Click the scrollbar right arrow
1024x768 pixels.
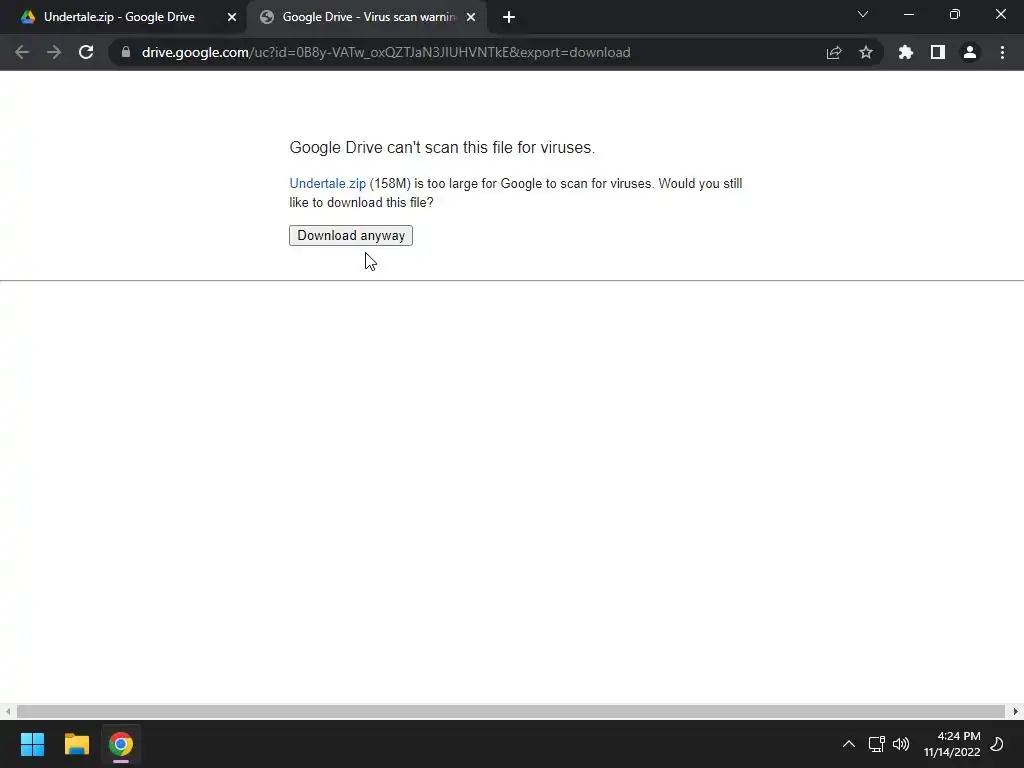click(1016, 711)
